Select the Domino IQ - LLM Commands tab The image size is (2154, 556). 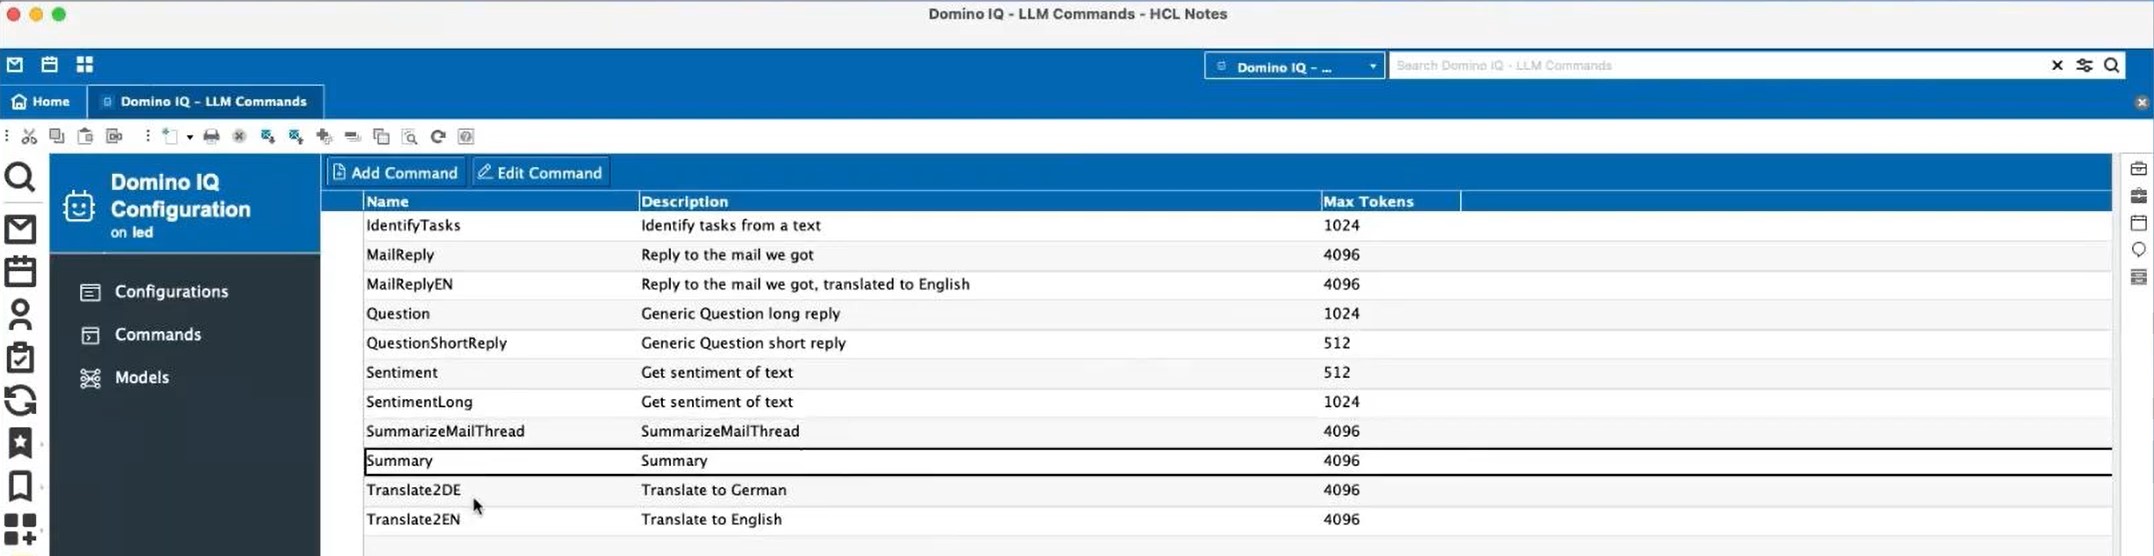205,102
